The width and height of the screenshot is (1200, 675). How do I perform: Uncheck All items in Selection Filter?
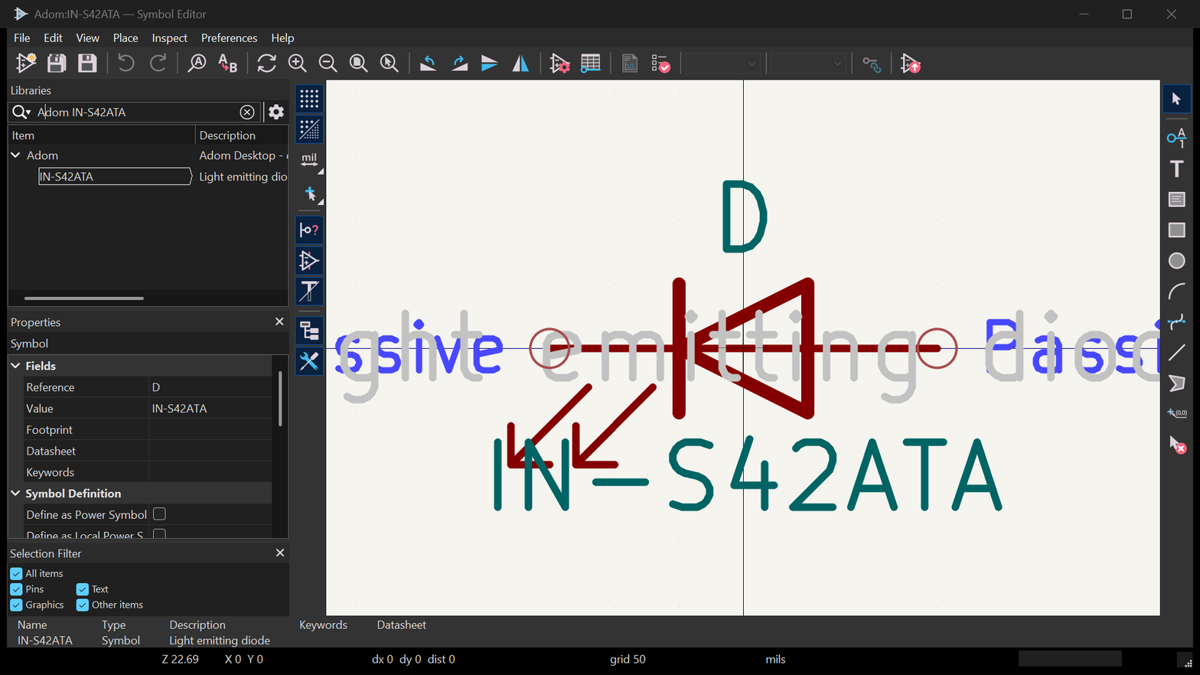point(16,573)
